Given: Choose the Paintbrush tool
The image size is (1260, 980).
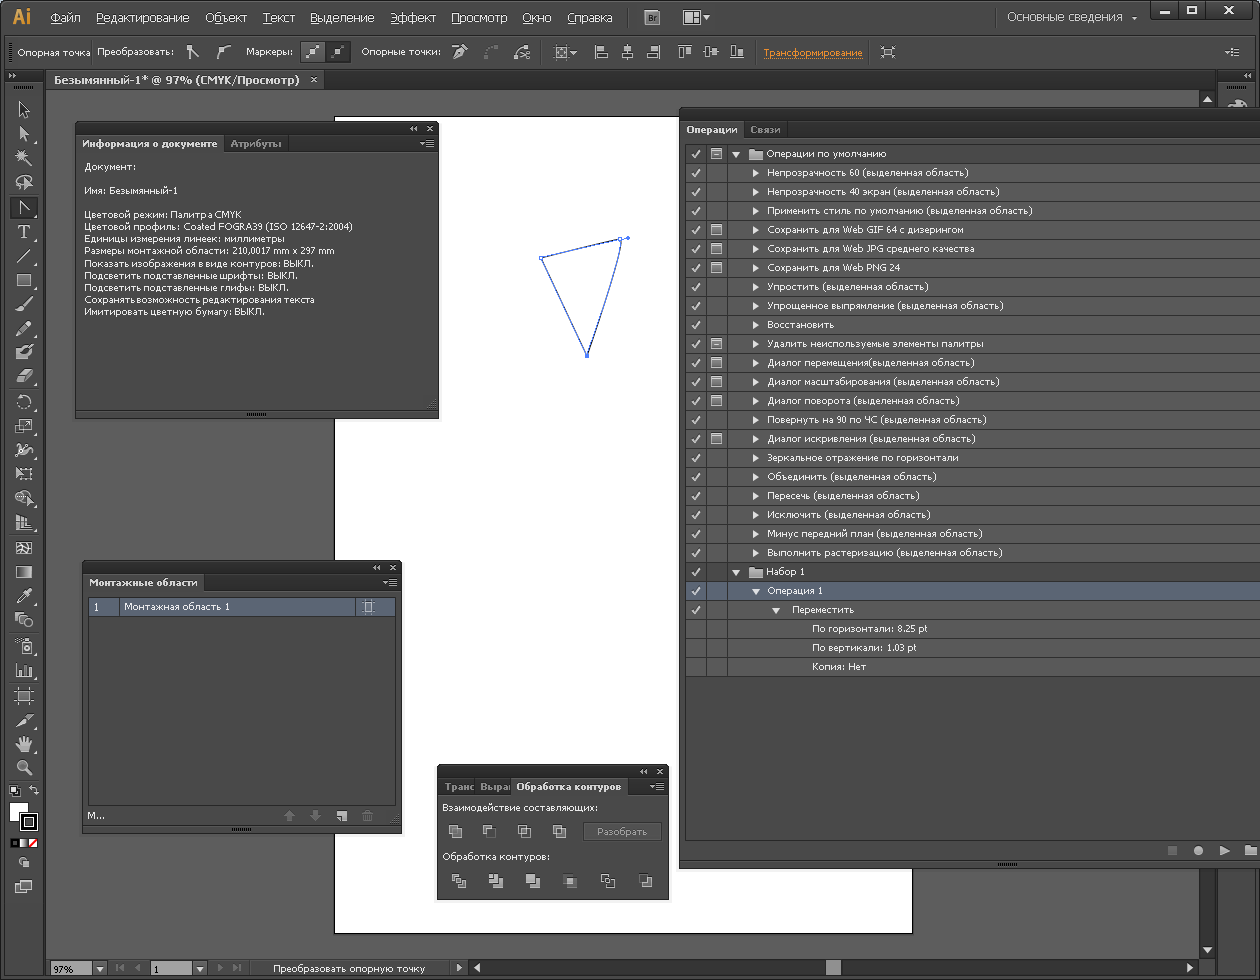Looking at the screenshot, I should [x=24, y=304].
